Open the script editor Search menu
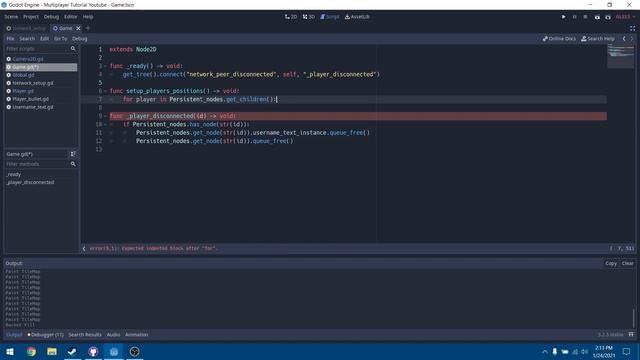This screenshot has height=360, width=640. pyautogui.click(x=27, y=38)
